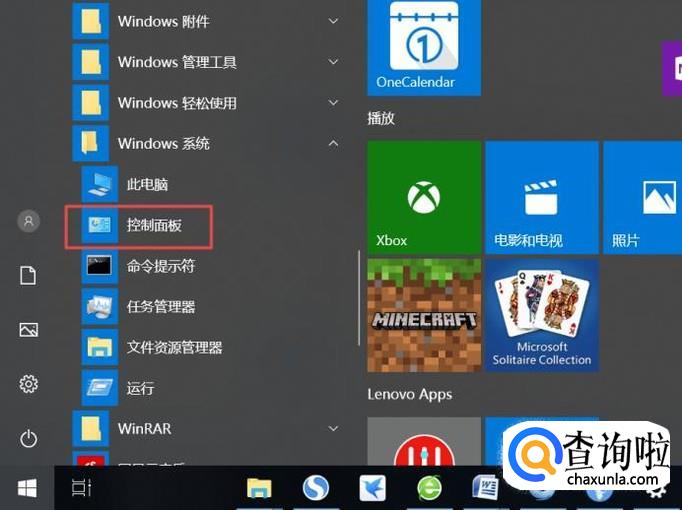Image resolution: width=682 pixels, height=510 pixels.
Task: Click the 此电脑 computer icon
Action: [100, 184]
